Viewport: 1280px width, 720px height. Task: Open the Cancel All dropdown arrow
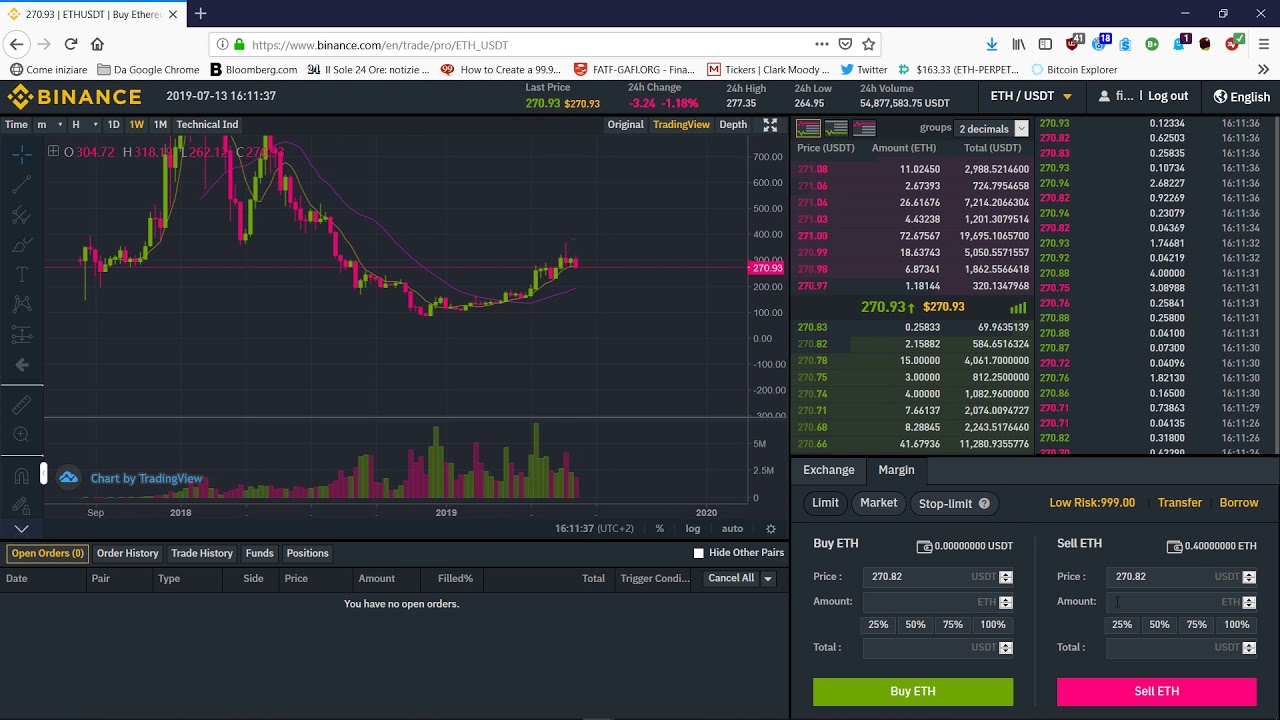click(768, 579)
